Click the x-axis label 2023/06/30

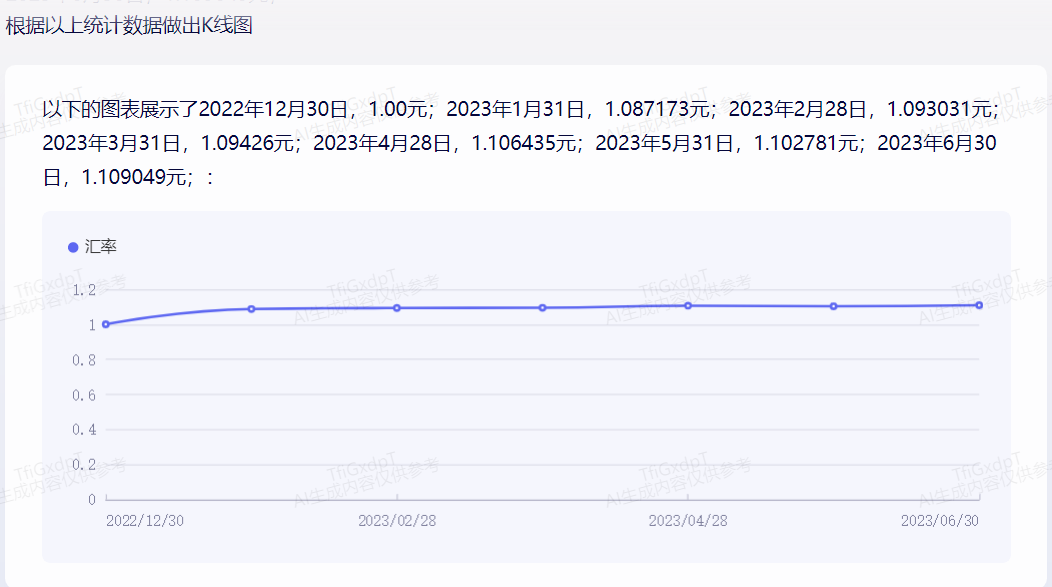[939, 521]
